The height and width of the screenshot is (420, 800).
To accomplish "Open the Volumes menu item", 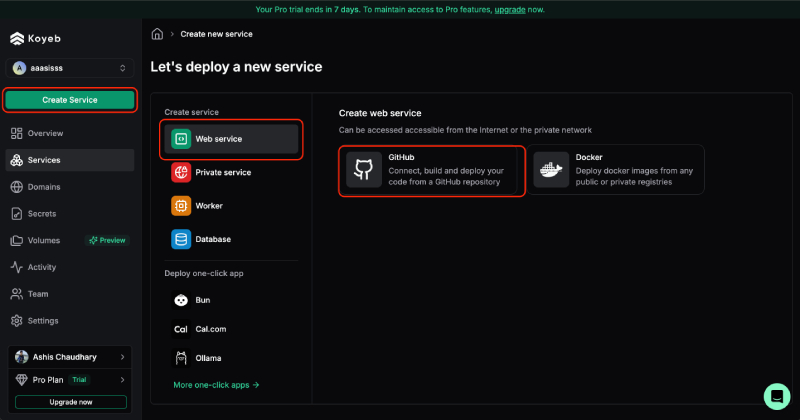I will [x=70, y=240].
